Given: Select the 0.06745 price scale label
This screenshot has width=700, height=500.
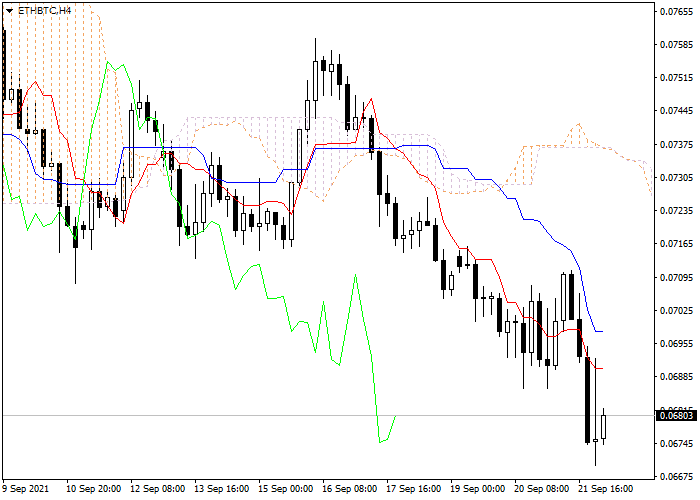Looking at the screenshot, I should (x=676, y=444).
